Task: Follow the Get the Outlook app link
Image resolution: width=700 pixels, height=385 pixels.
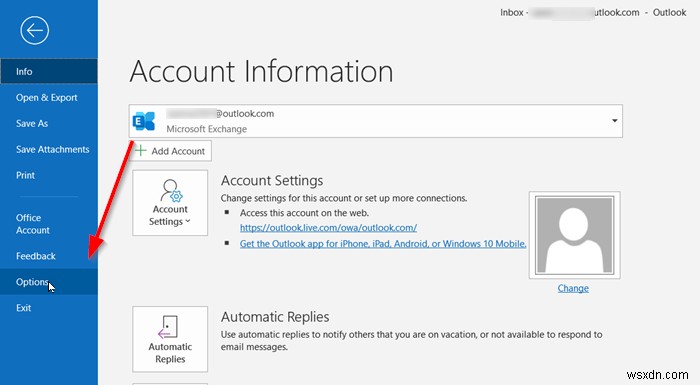Action: point(383,244)
